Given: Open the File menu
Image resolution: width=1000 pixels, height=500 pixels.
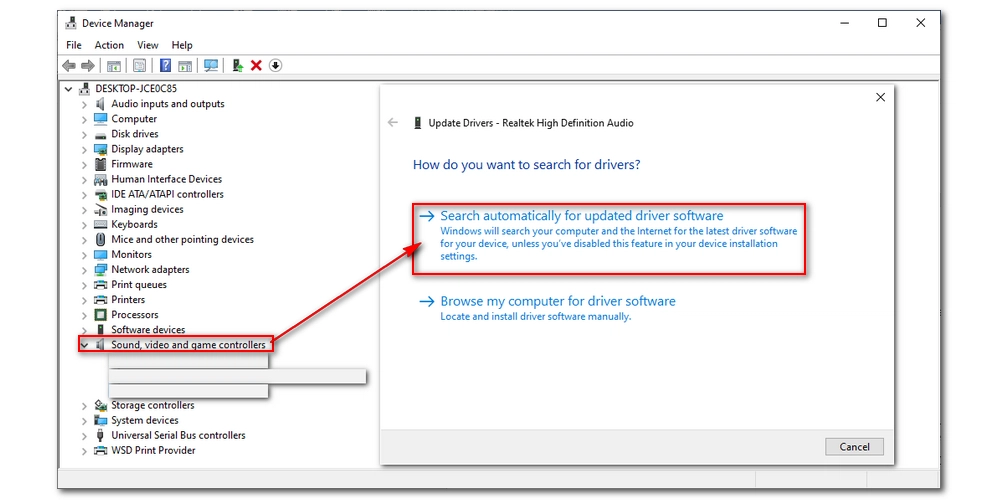Looking at the screenshot, I should pos(73,45).
